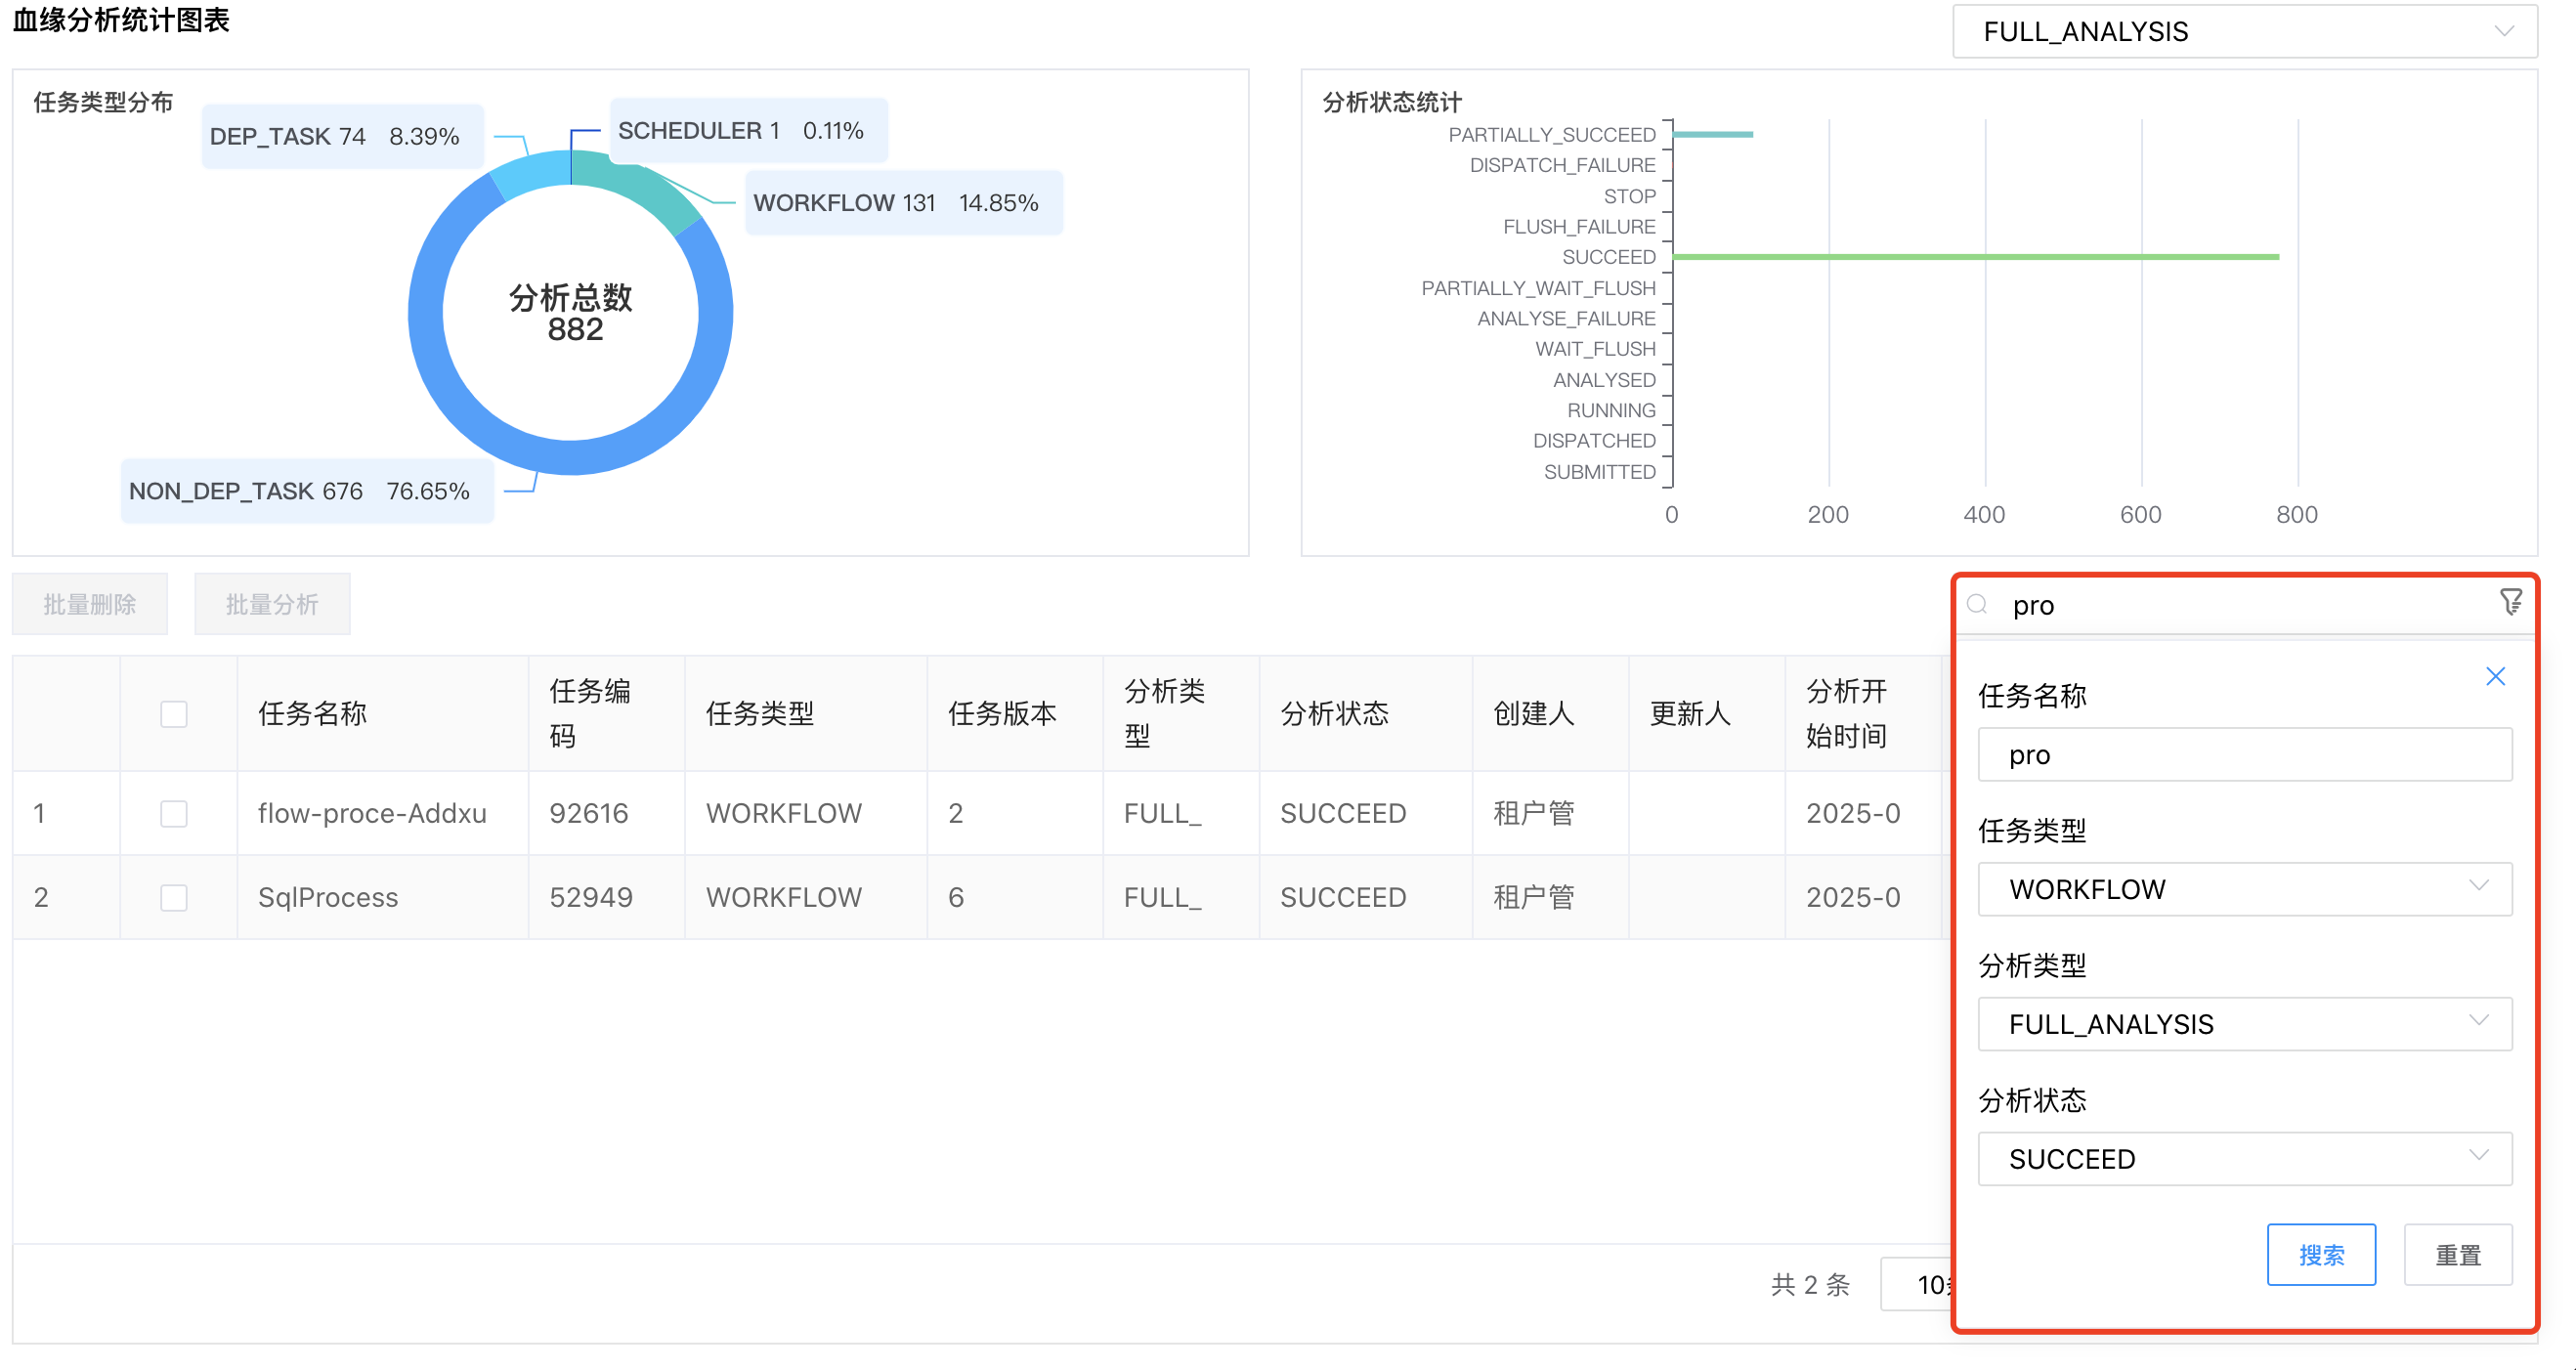The width and height of the screenshot is (2576, 1370).
Task: Click the 批量删除 batch delete button
Action: [90, 604]
